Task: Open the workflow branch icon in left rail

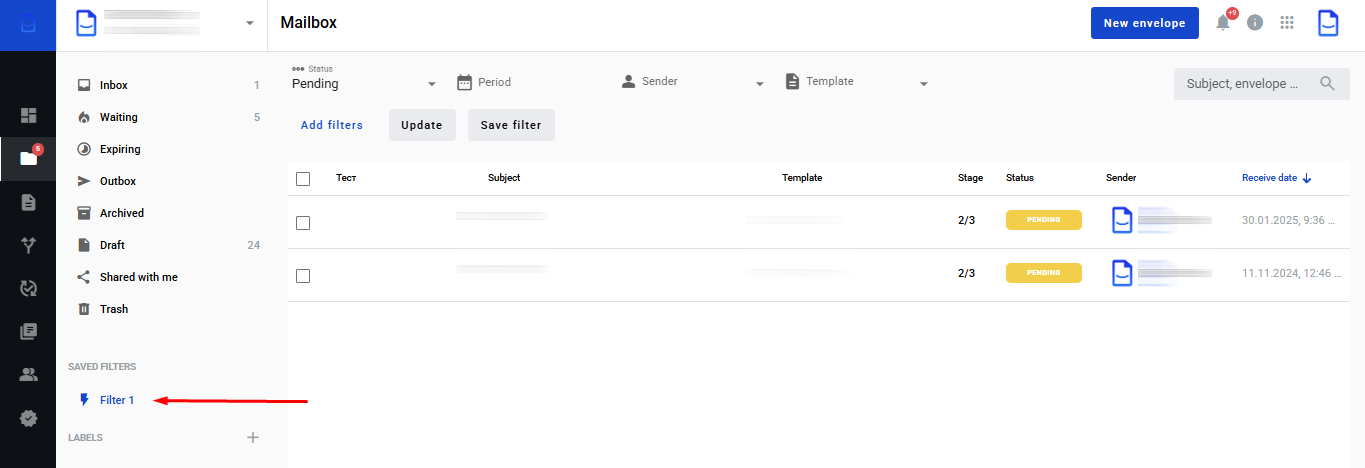Action: click(x=28, y=245)
